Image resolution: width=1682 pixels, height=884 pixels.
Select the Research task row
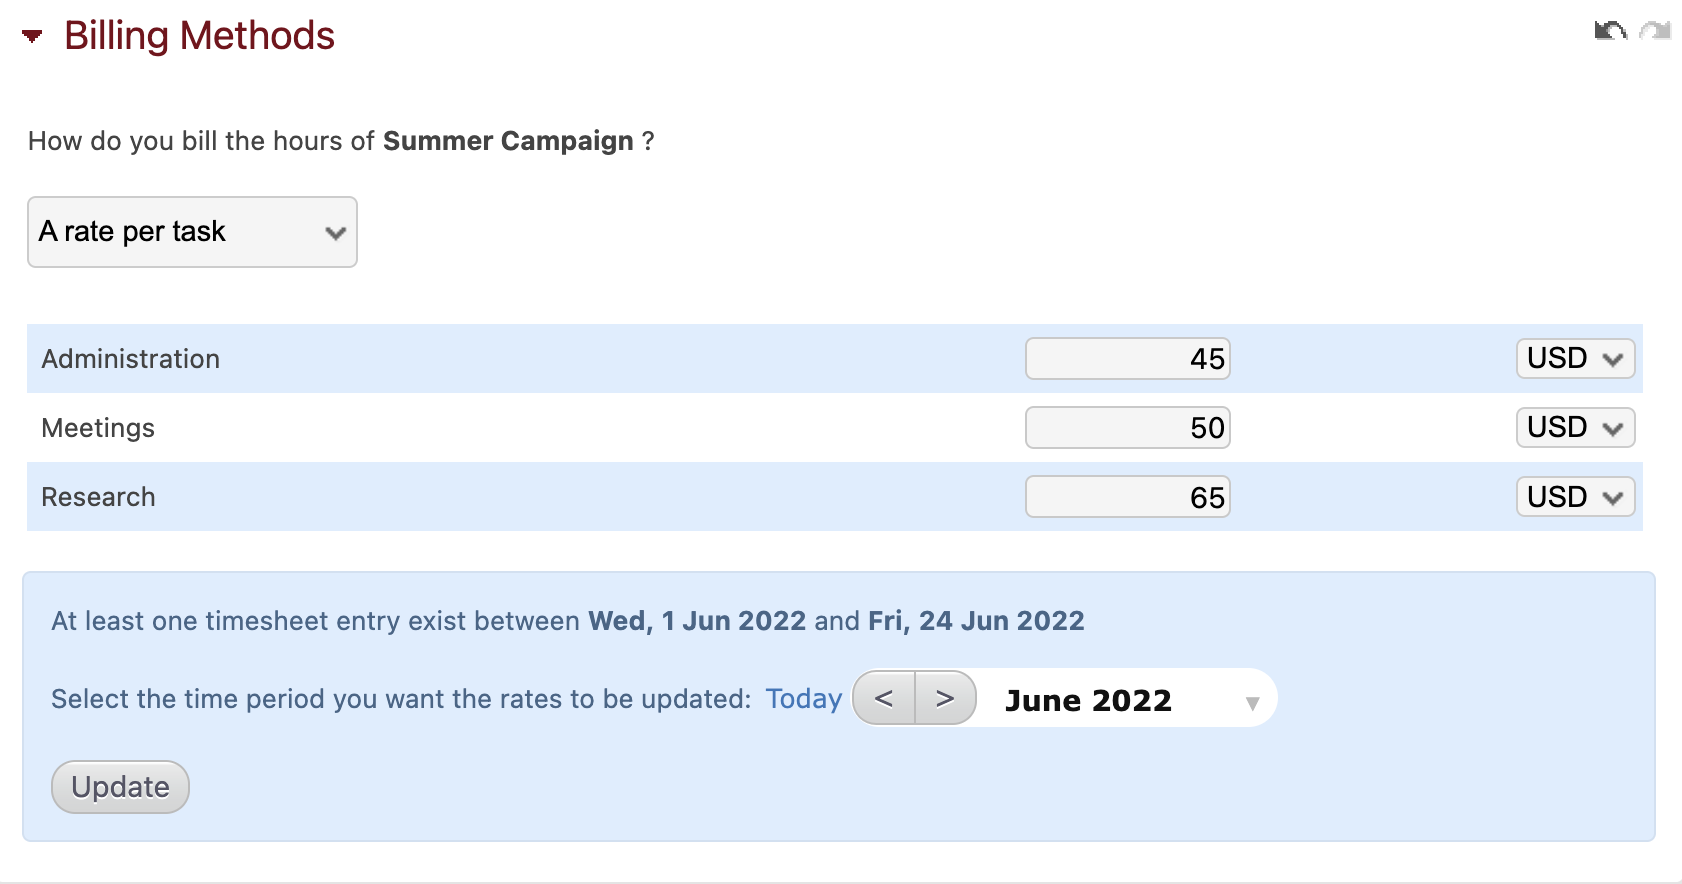(x=835, y=497)
